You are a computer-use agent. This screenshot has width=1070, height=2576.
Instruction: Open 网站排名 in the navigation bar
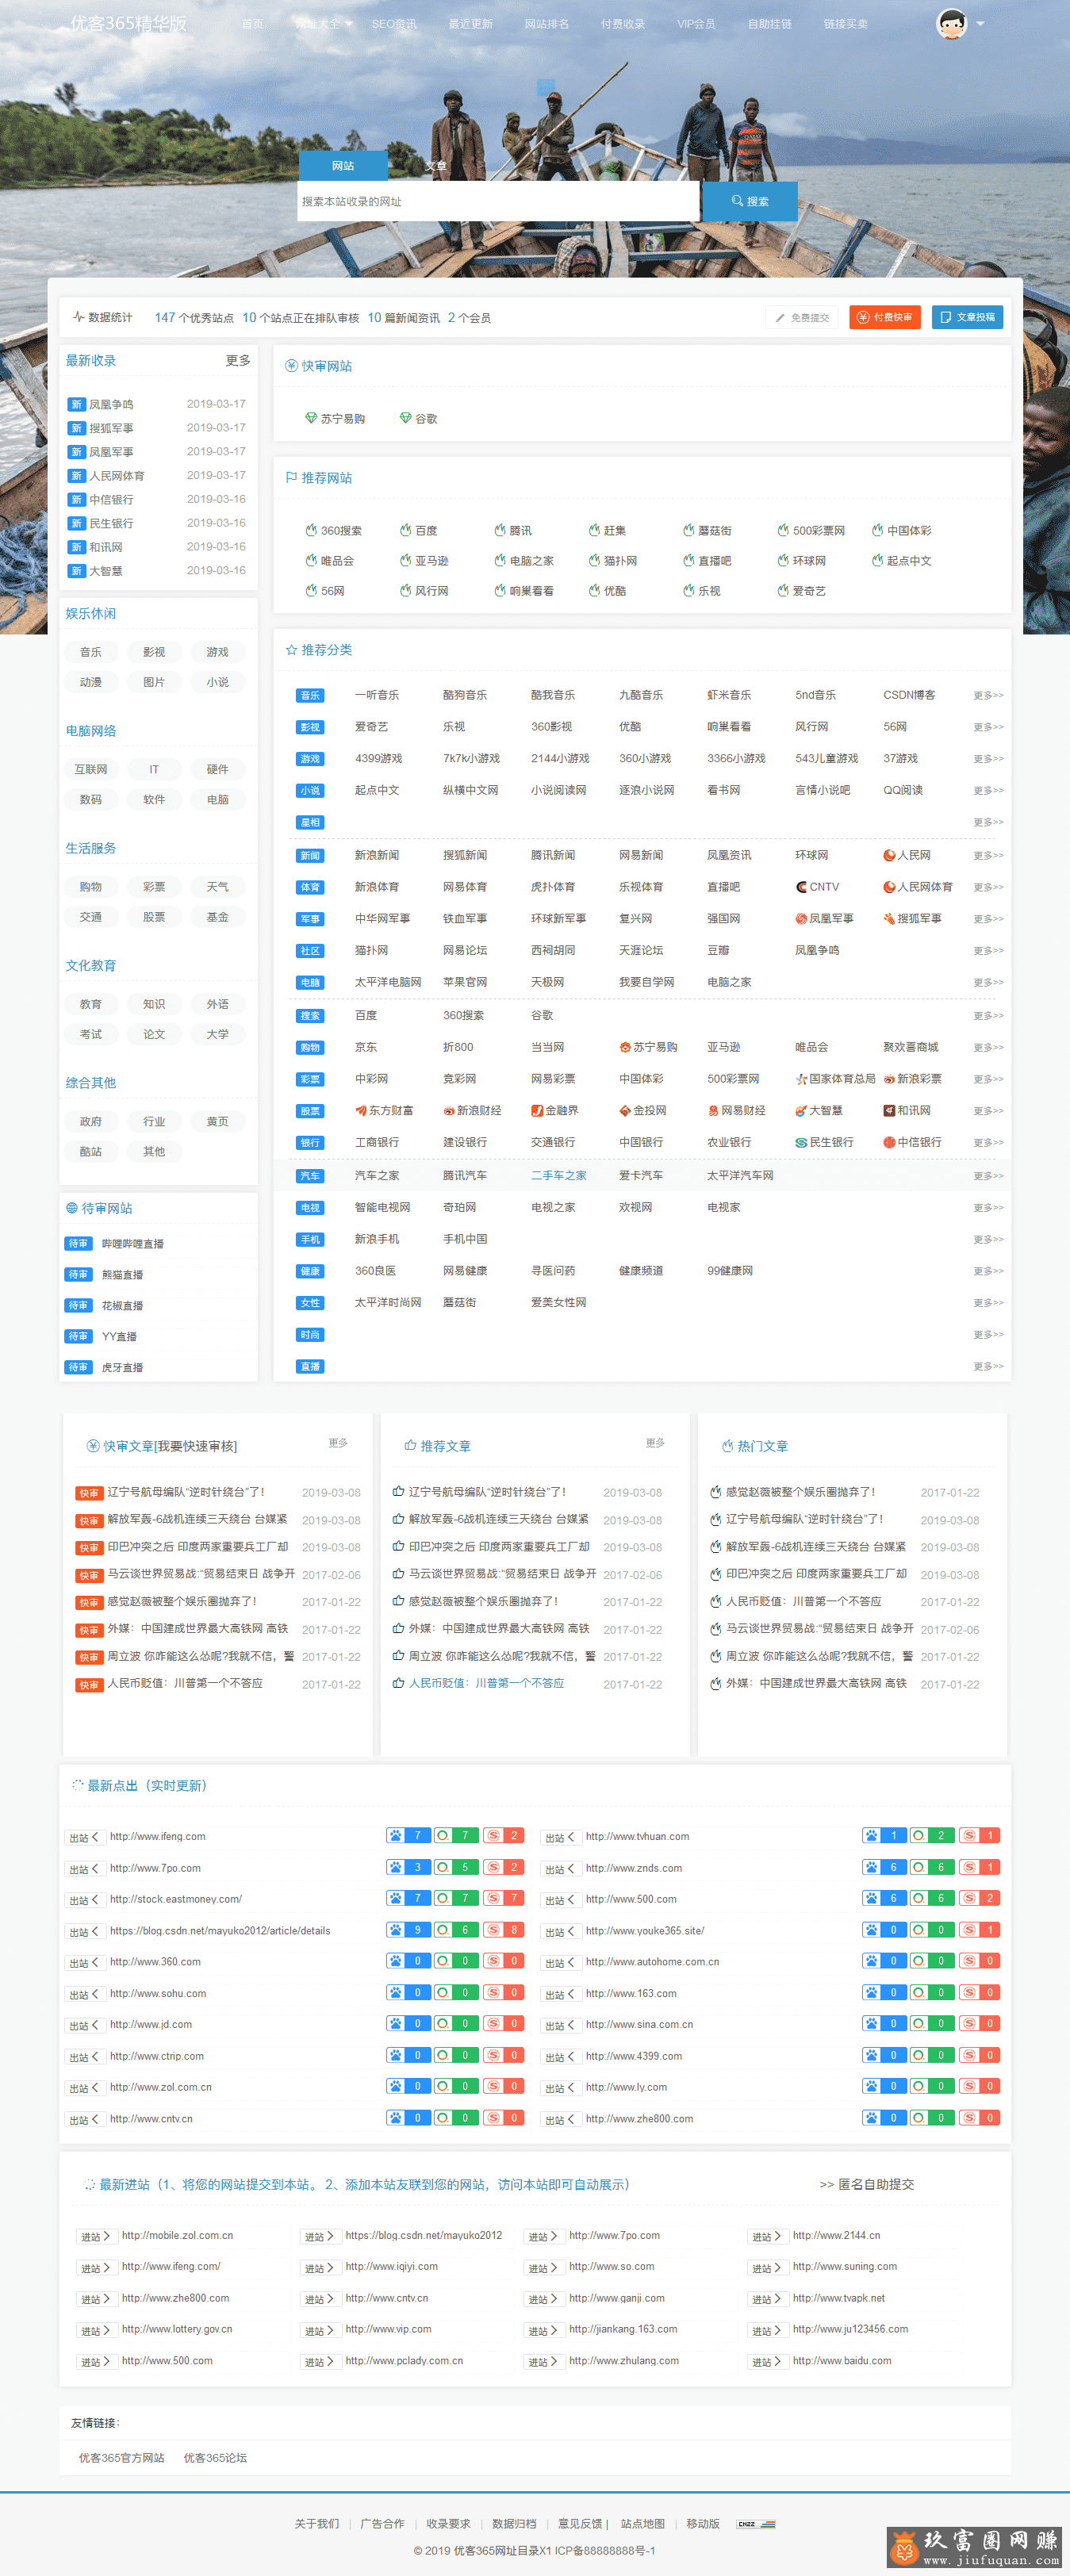(546, 24)
